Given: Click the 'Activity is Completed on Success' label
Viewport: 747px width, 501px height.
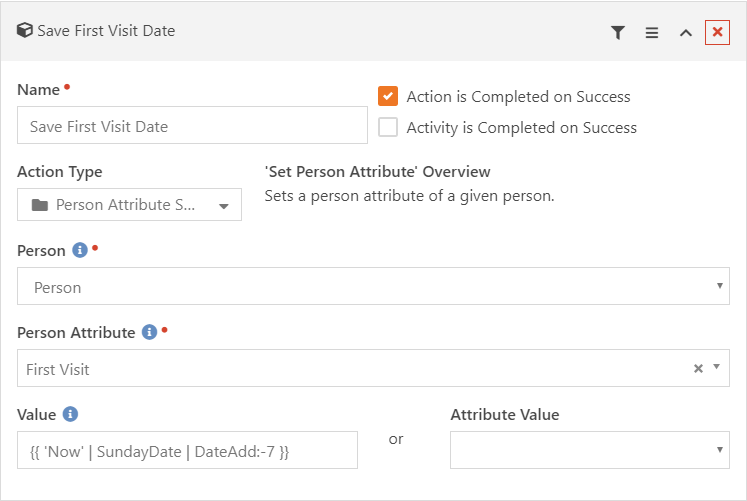Looking at the screenshot, I should point(522,128).
